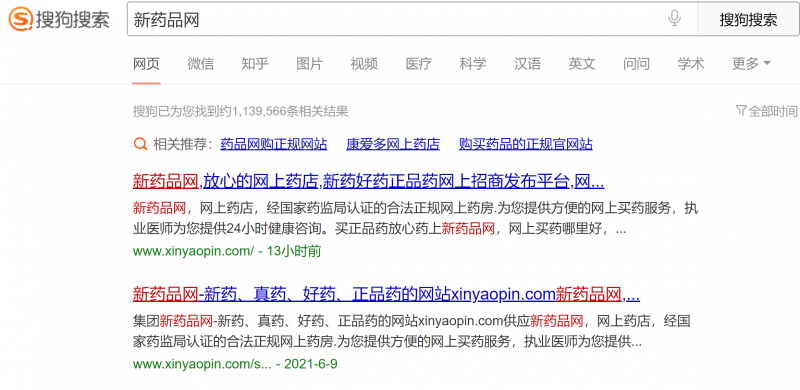
Task: Open the 视频 search tab
Action: tap(364, 64)
